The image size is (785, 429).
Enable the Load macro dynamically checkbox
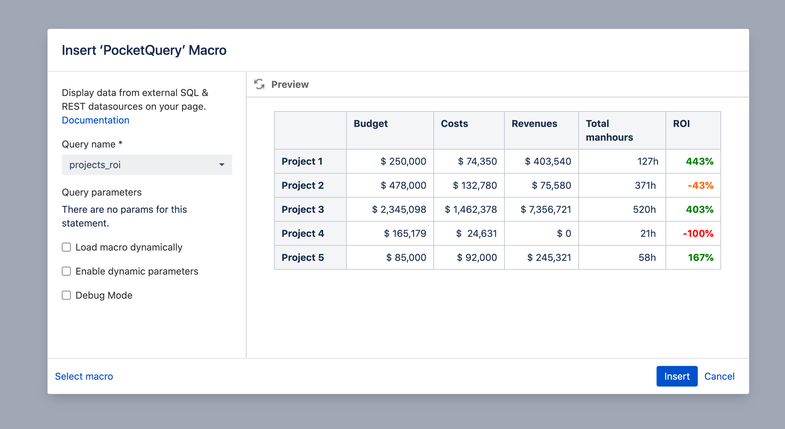coord(66,247)
